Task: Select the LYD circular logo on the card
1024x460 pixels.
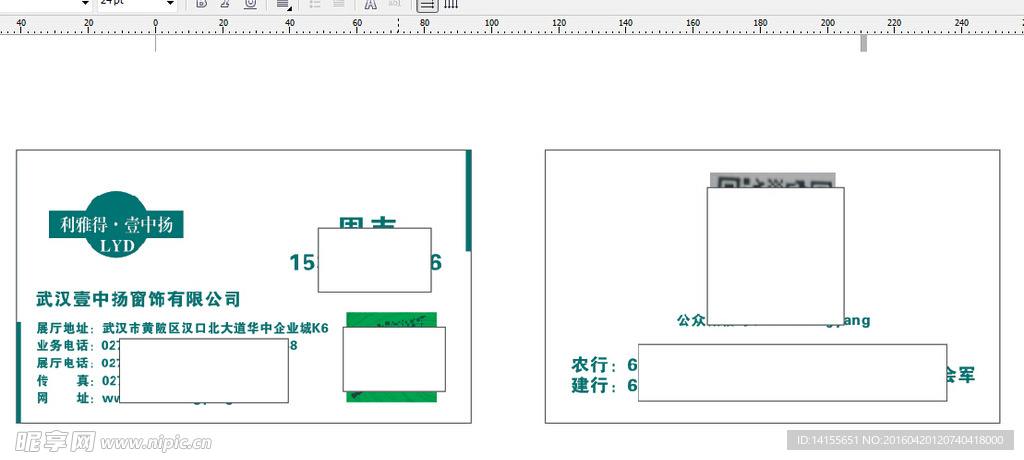Action: click(x=116, y=224)
